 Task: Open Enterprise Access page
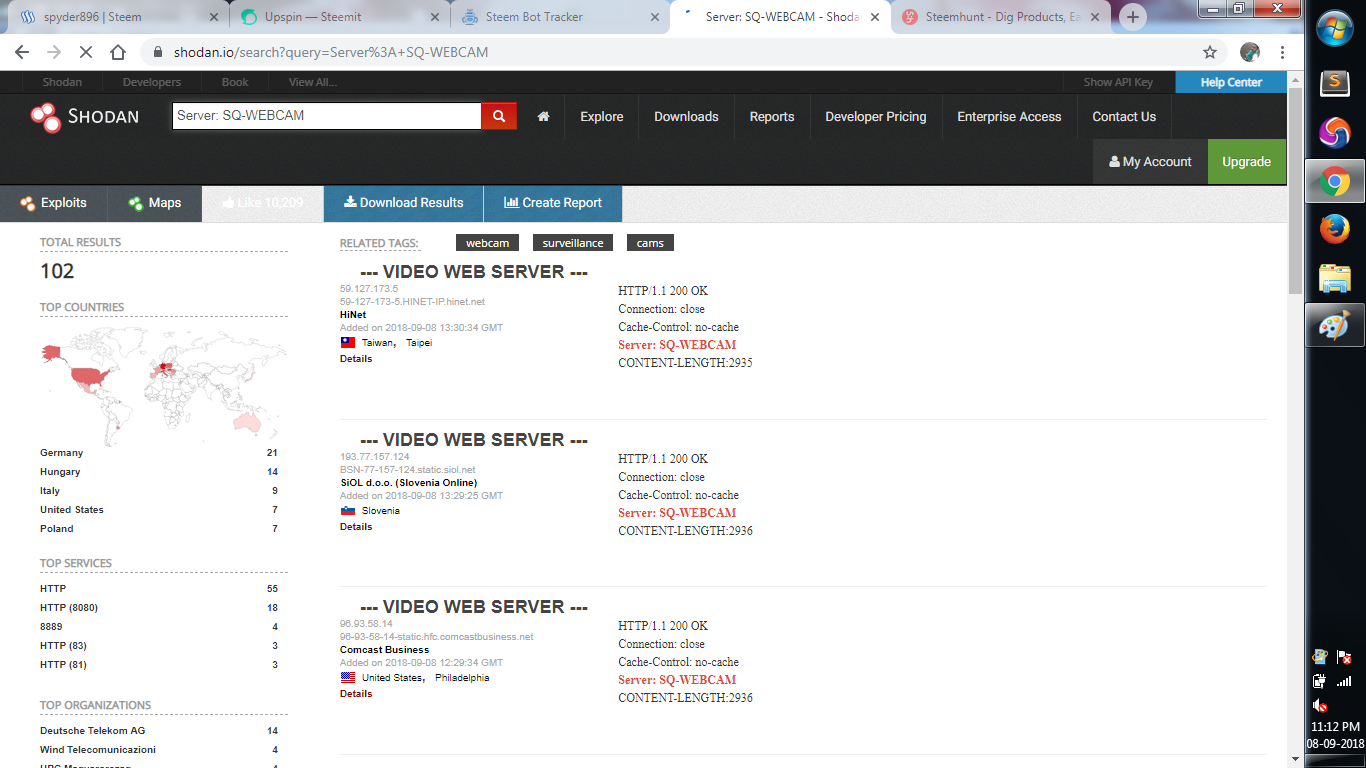pyautogui.click(x=1009, y=117)
